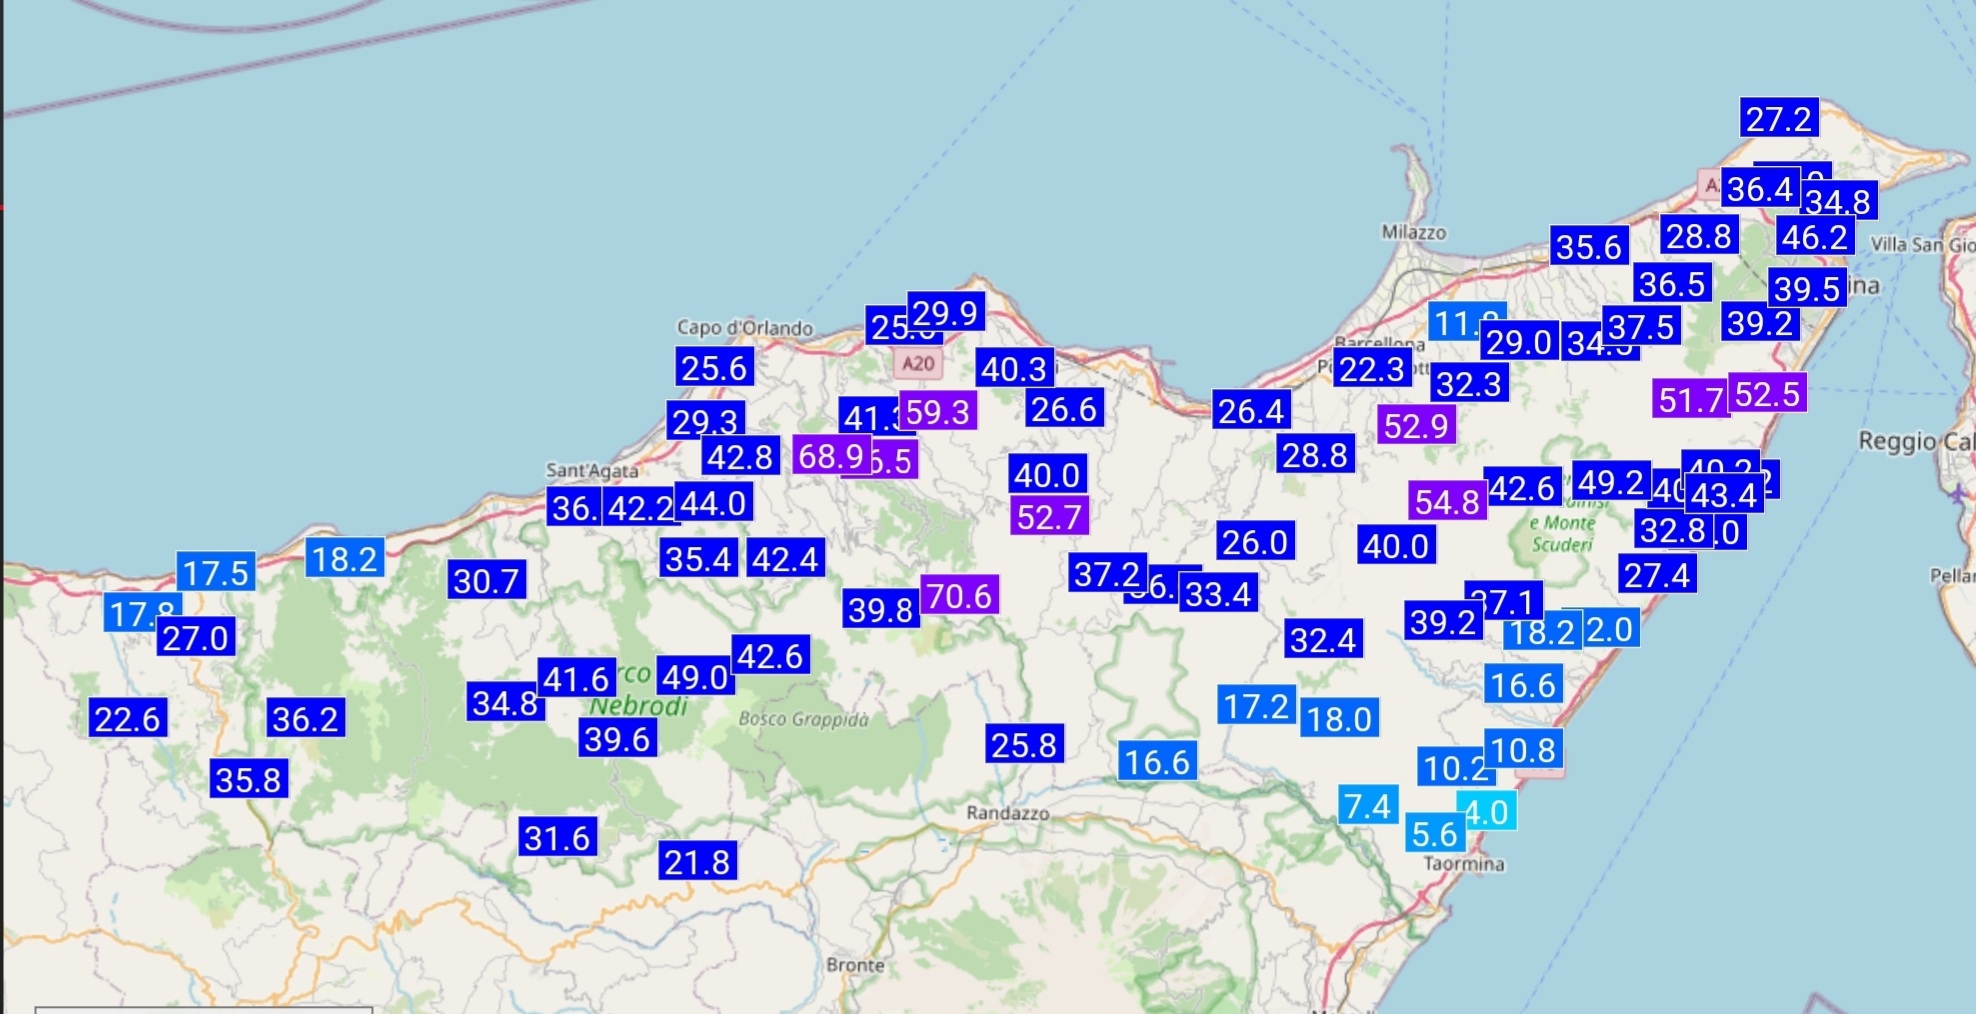Click the Capo d'Orlando label

tap(744, 328)
